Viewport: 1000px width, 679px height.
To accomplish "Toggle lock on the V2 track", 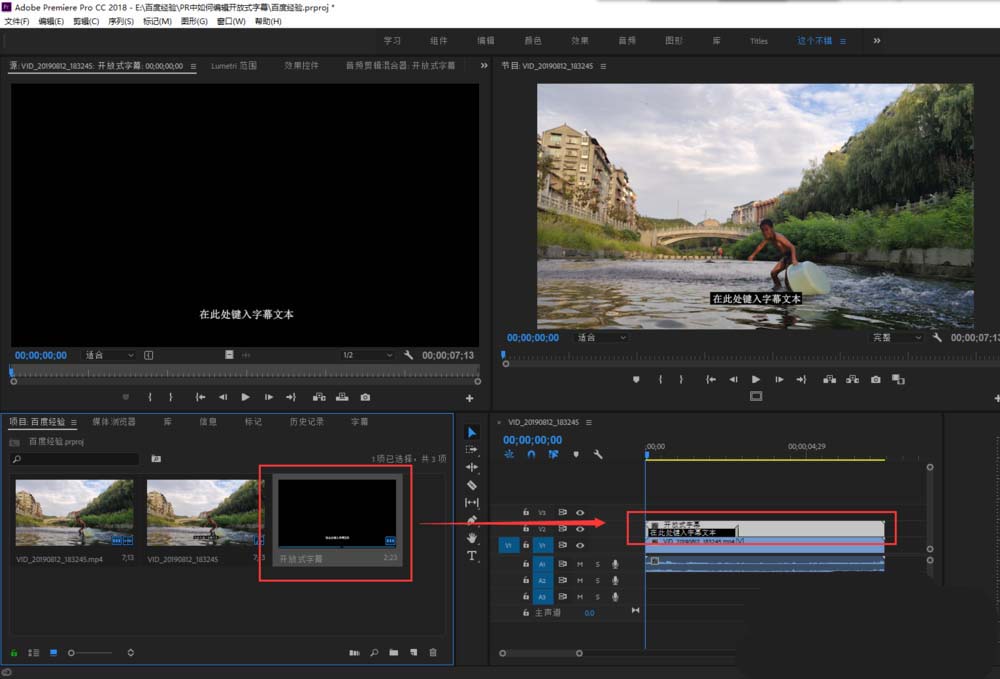I will pyautogui.click(x=526, y=528).
